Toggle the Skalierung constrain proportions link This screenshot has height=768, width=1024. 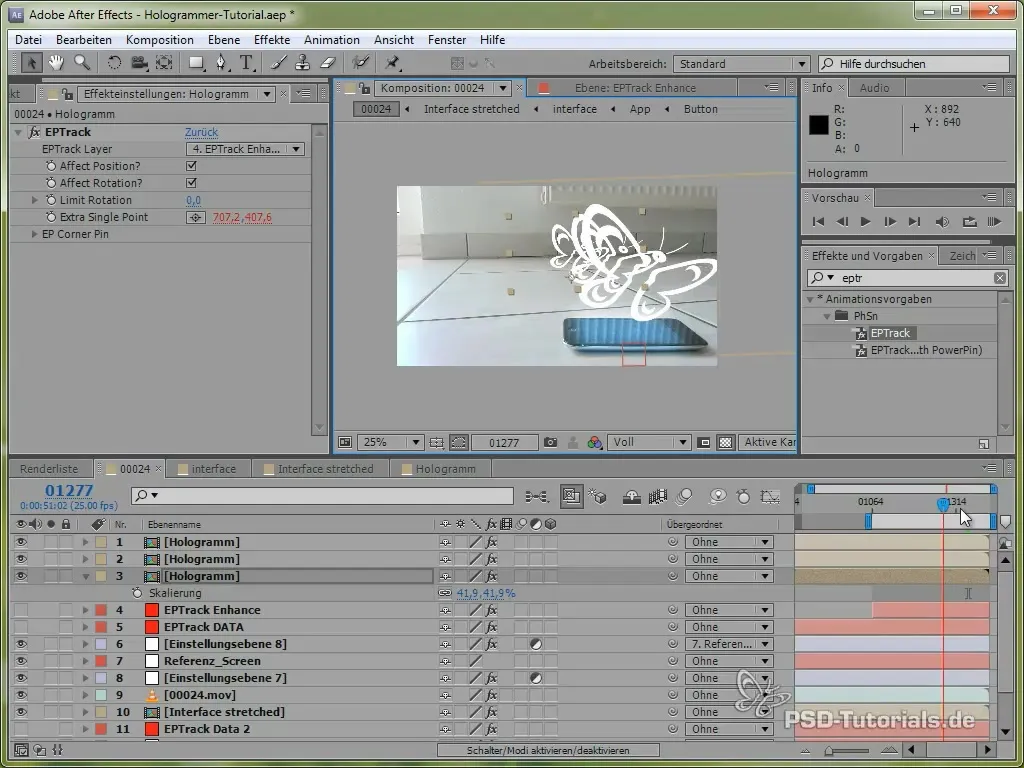445,593
